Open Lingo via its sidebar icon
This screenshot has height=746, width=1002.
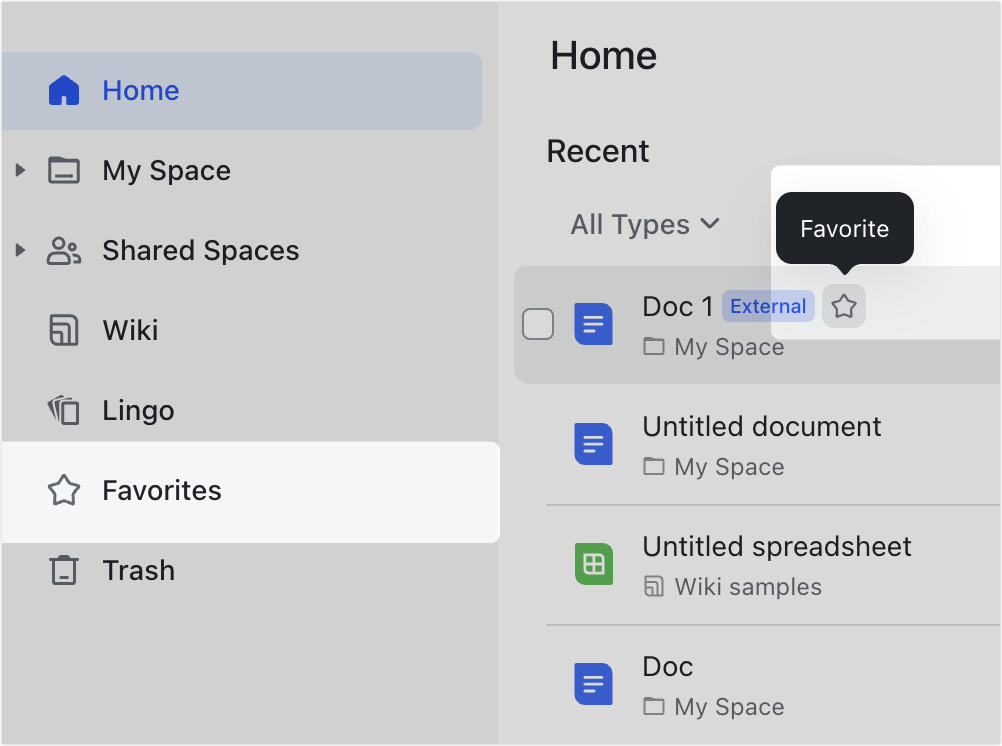click(x=64, y=410)
